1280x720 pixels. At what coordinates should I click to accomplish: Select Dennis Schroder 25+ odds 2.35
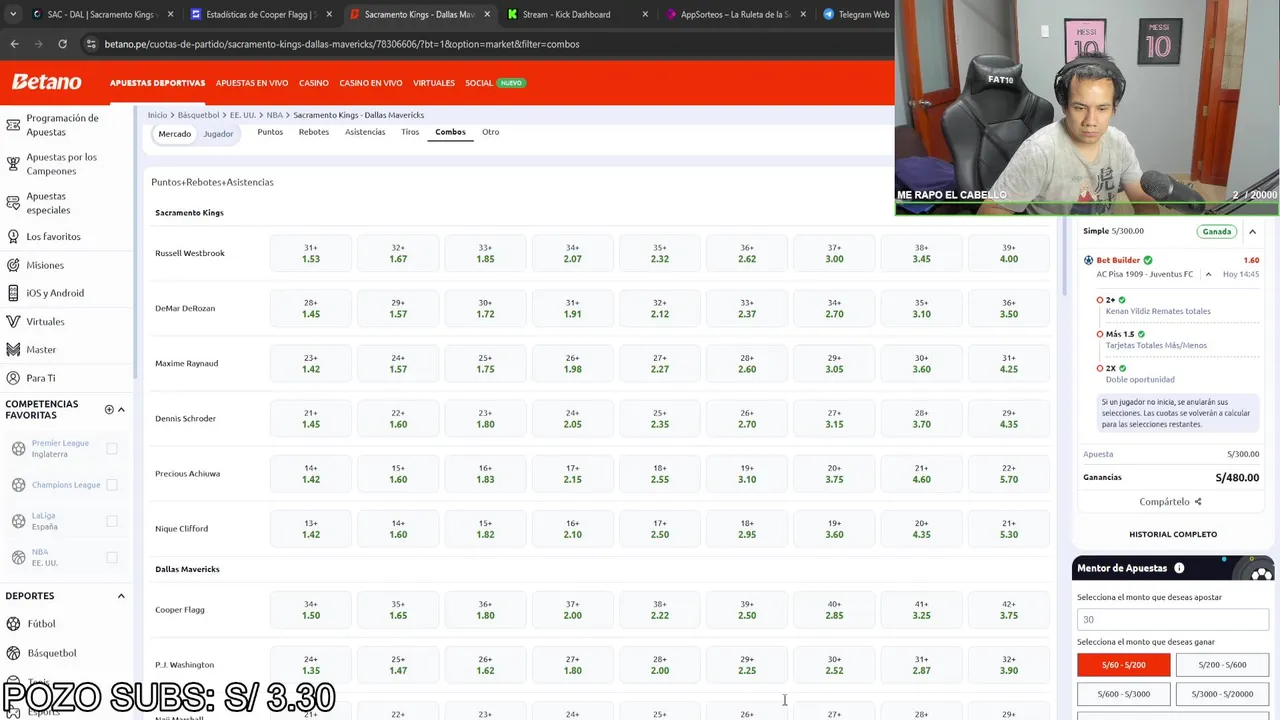660,418
